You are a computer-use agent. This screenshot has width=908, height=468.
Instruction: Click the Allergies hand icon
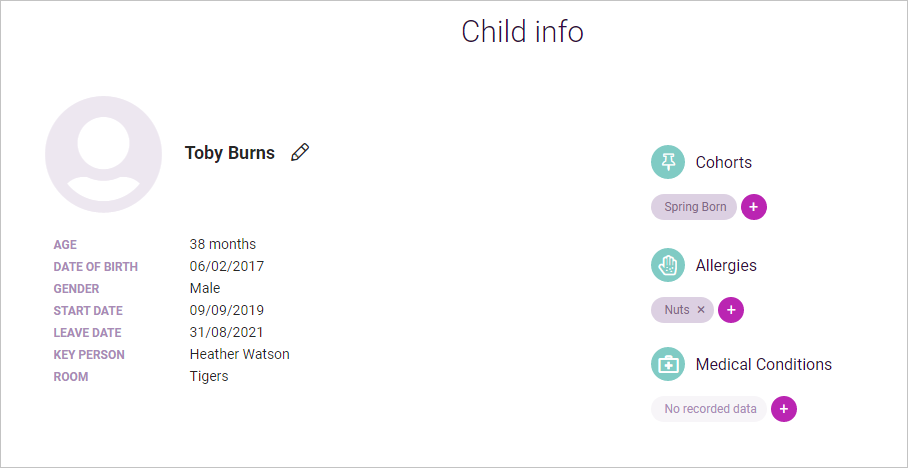(668, 265)
